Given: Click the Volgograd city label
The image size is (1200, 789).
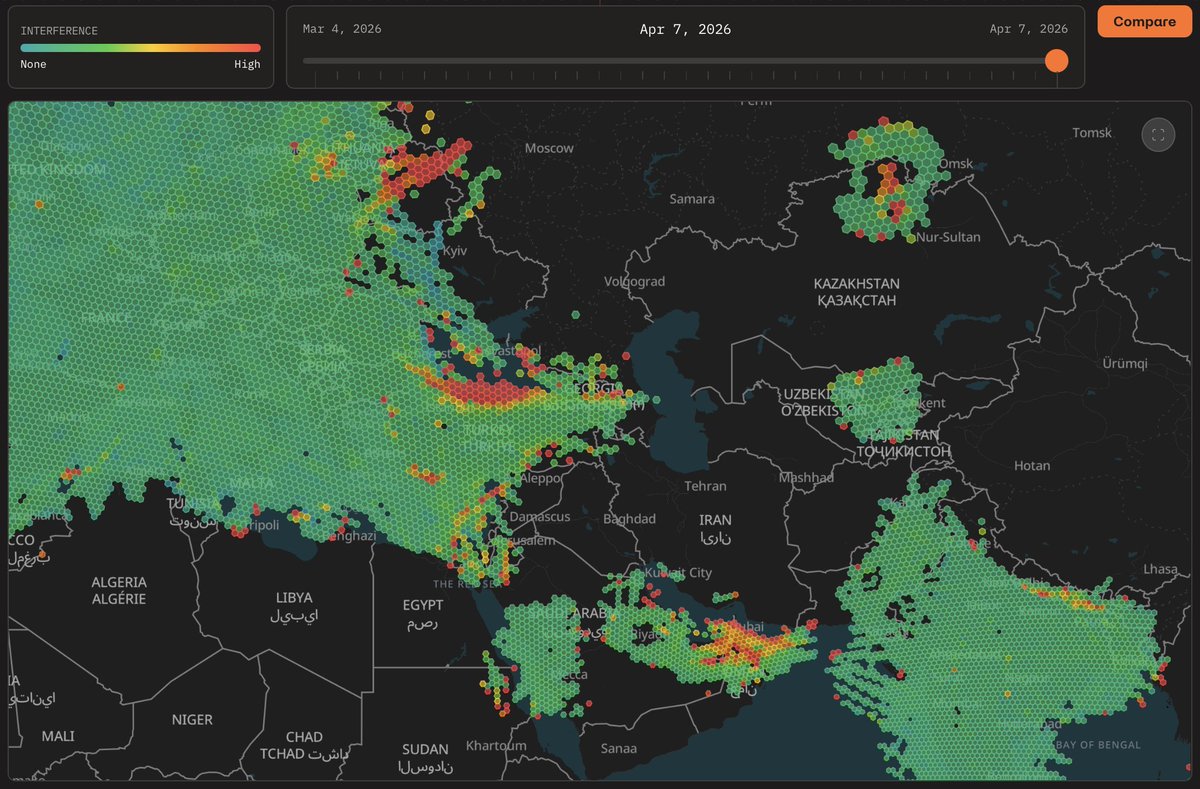Looking at the screenshot, I should [x=634, y=281].
